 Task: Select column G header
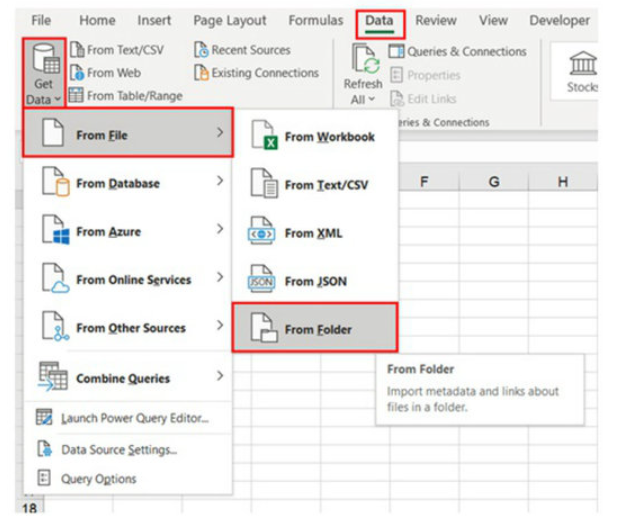pyautogui.click(x=493, y=182)
